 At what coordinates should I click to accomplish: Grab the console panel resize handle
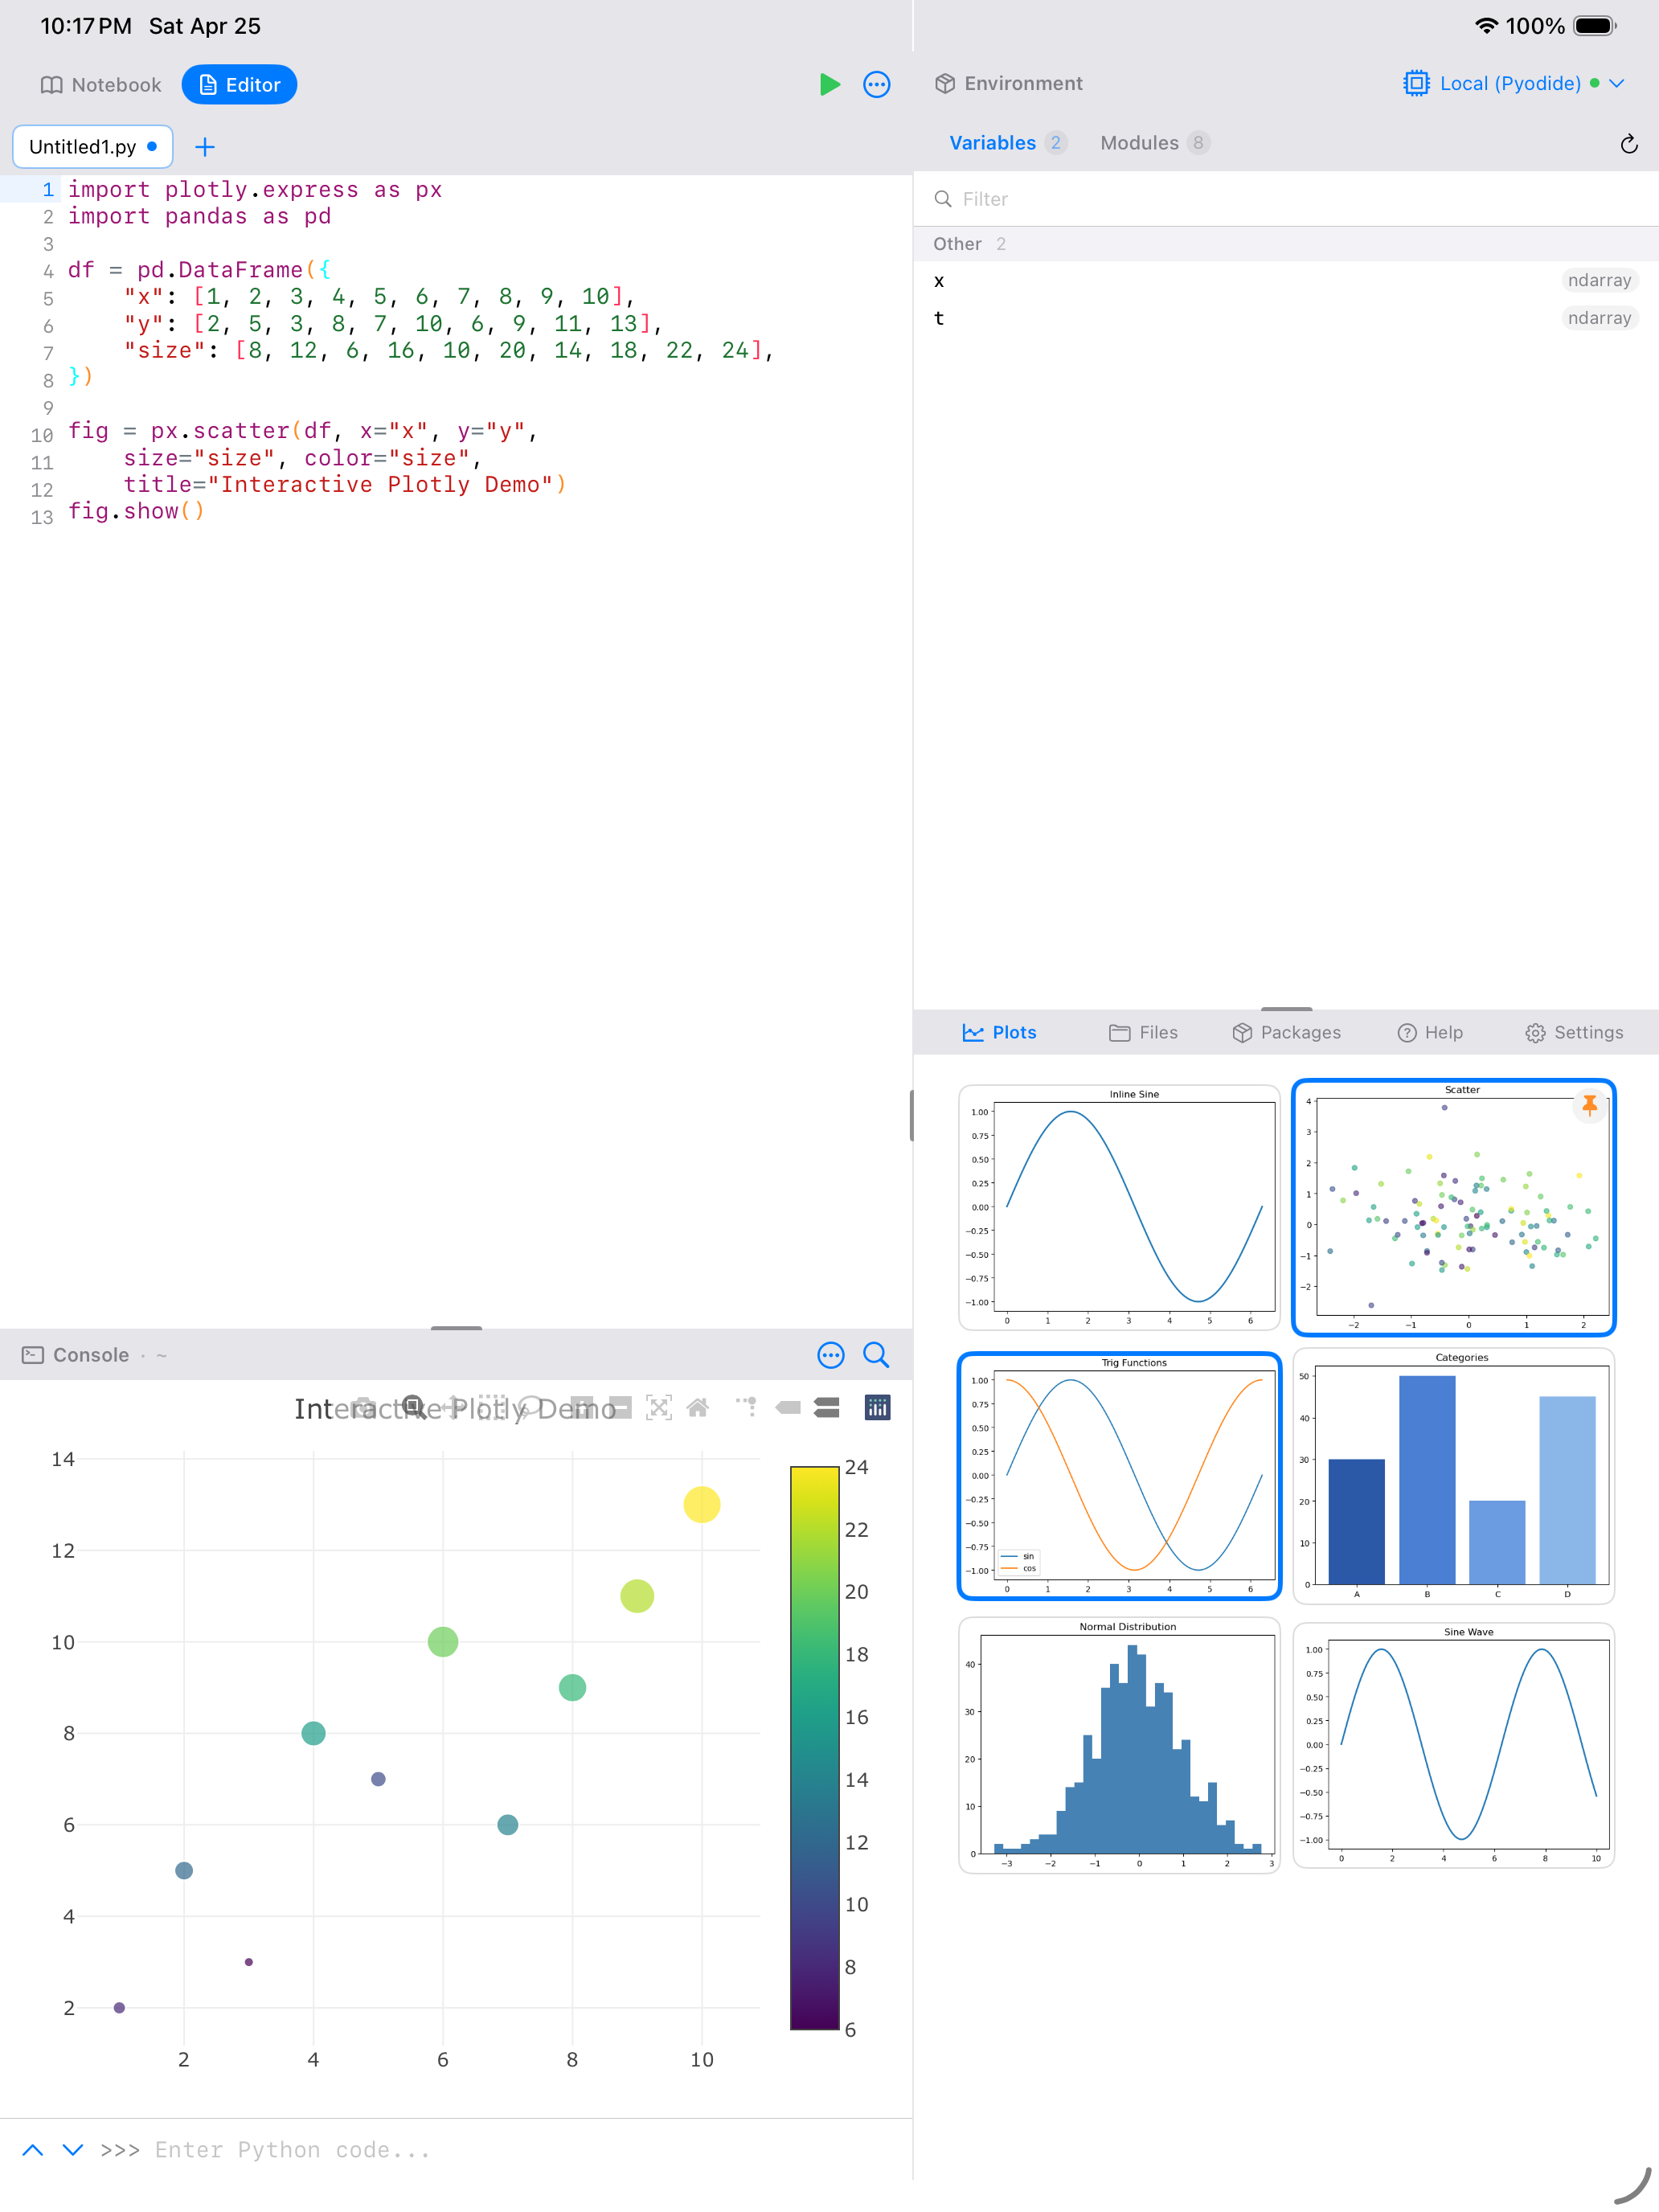pyautogui.click(x=456, y=1327)
